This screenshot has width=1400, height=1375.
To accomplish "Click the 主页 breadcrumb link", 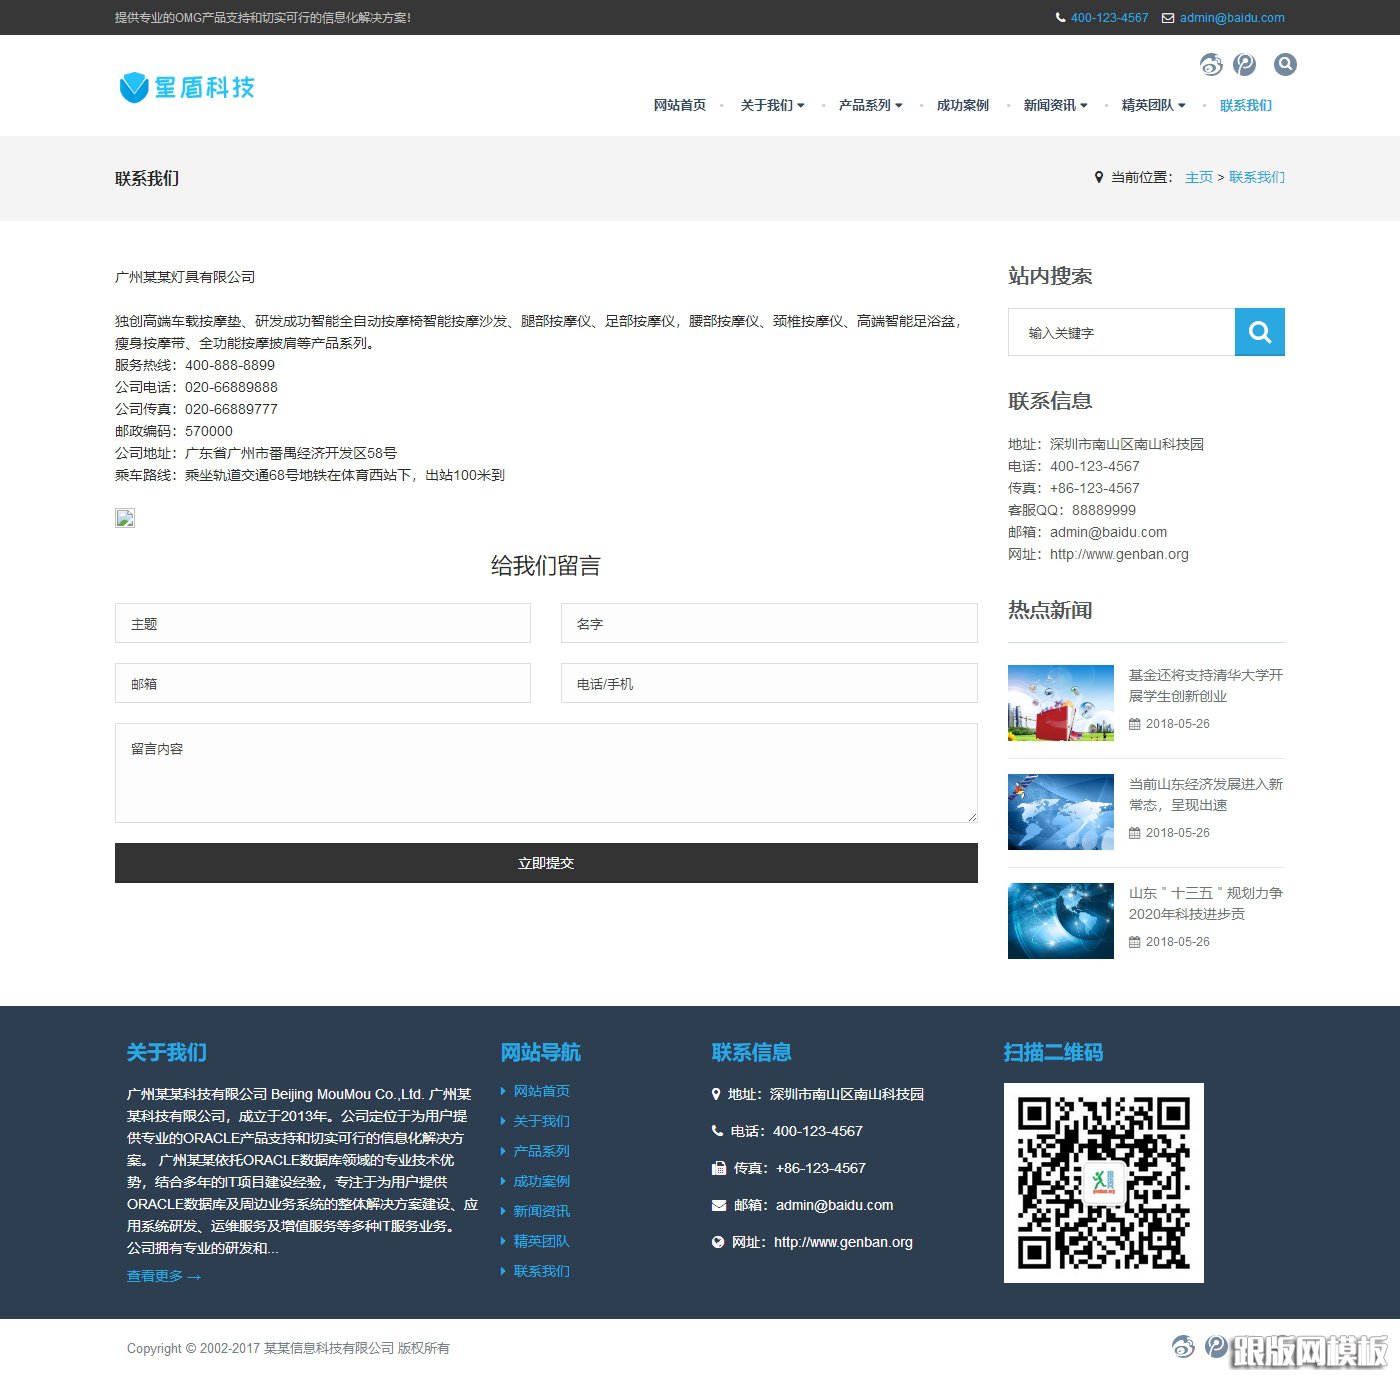I will coord(1198,177).
